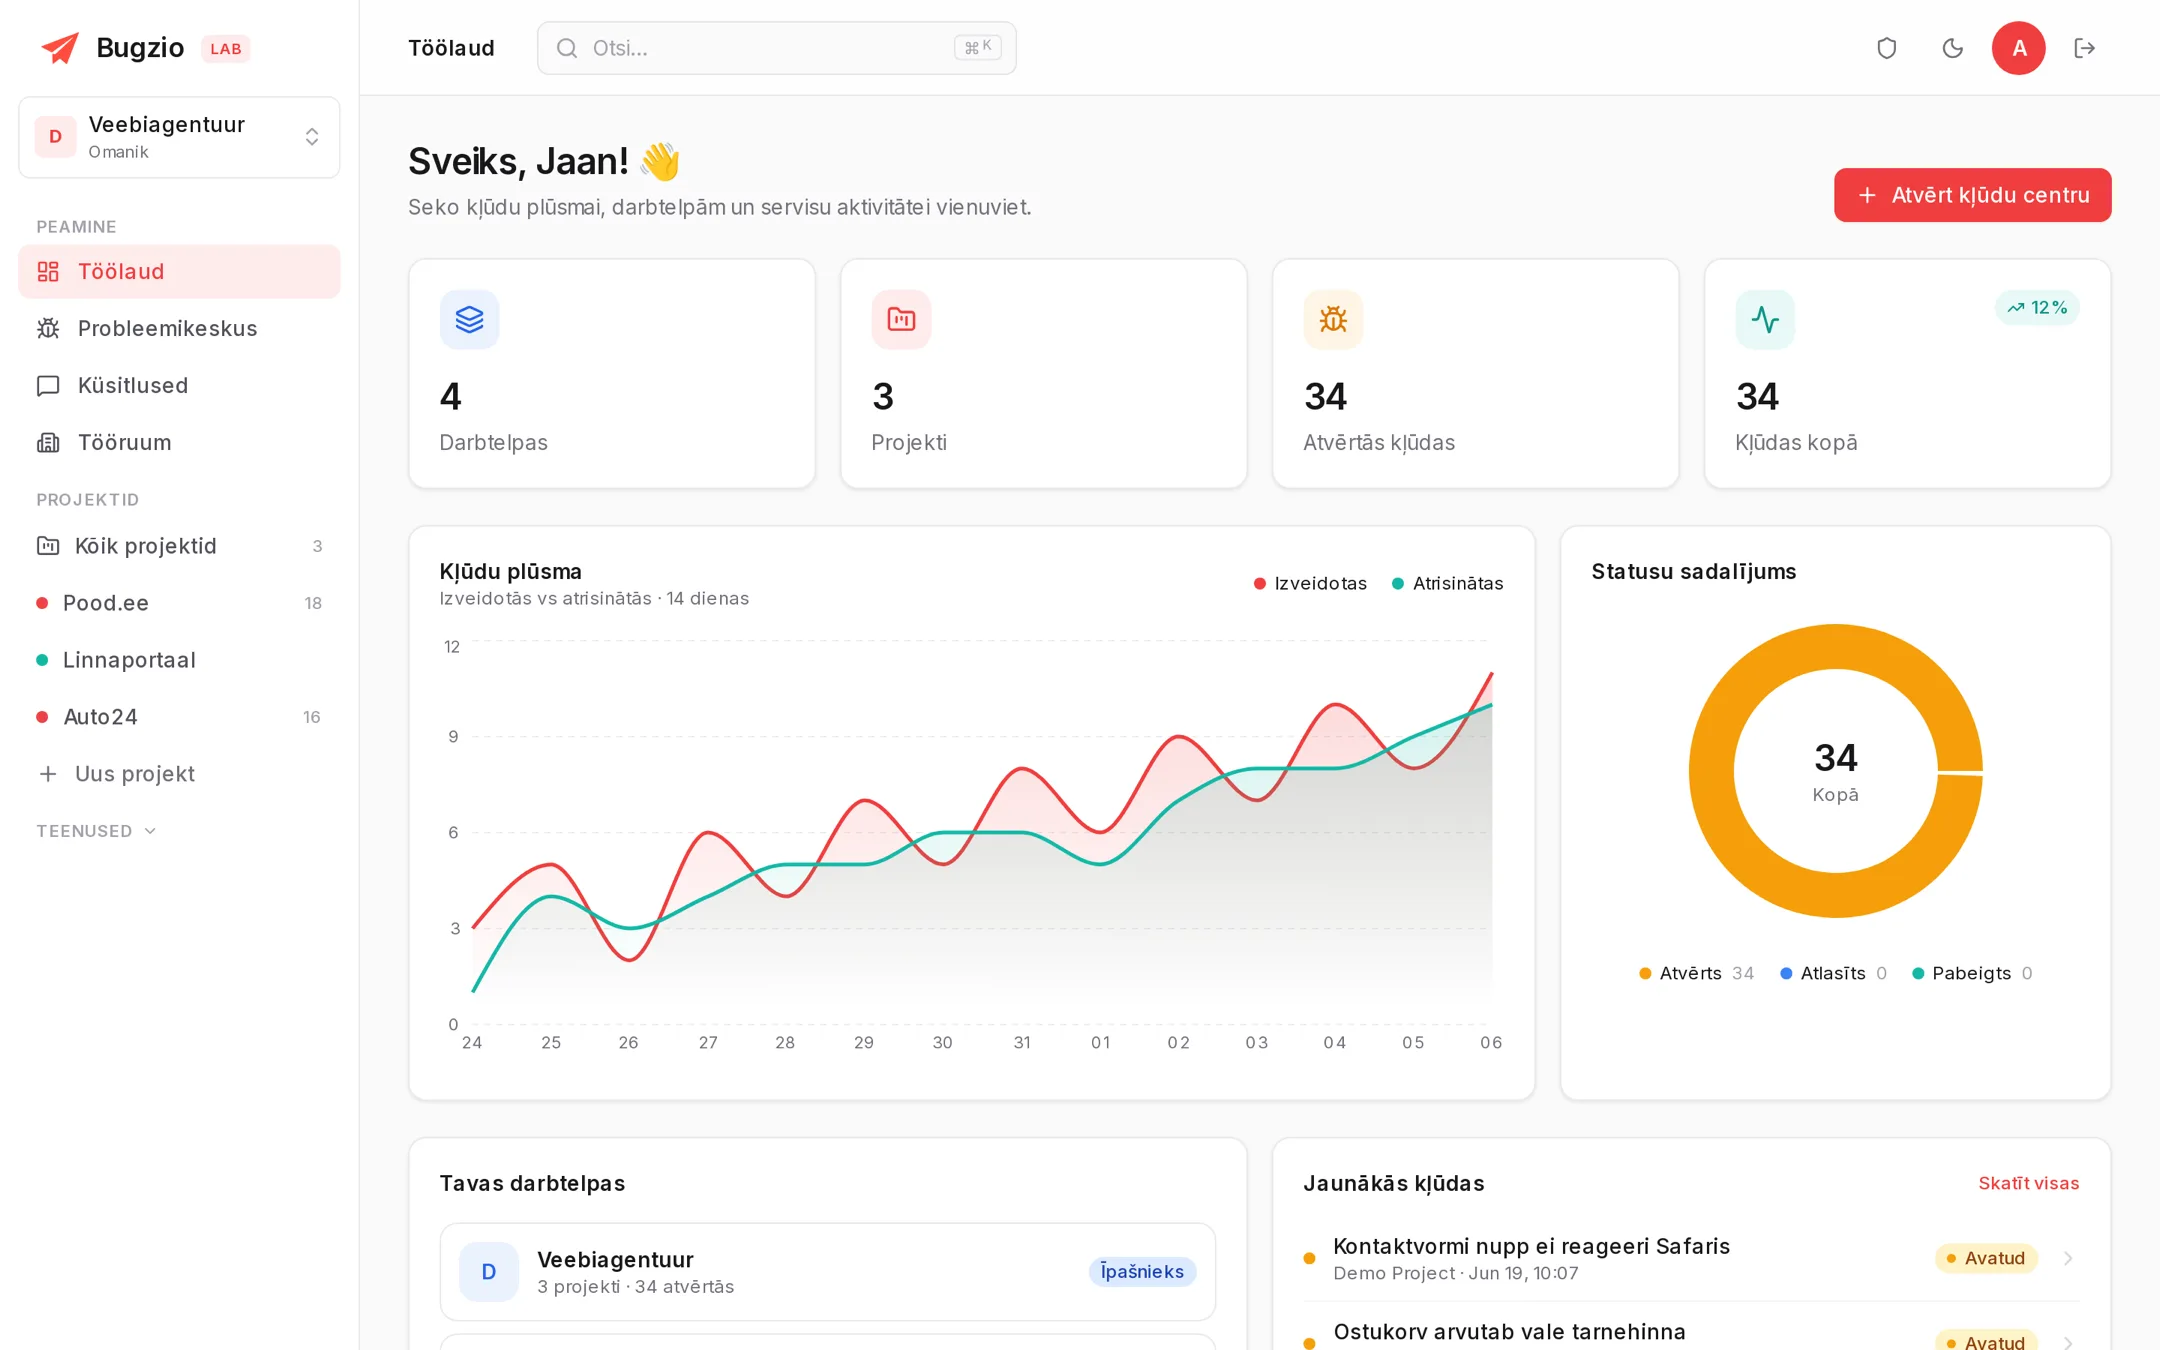The height and width of the screenshot is (1350, 2160).
Task: Open issue Ostukorv arvutab vale tarnehinna
Action: 1509,1332
